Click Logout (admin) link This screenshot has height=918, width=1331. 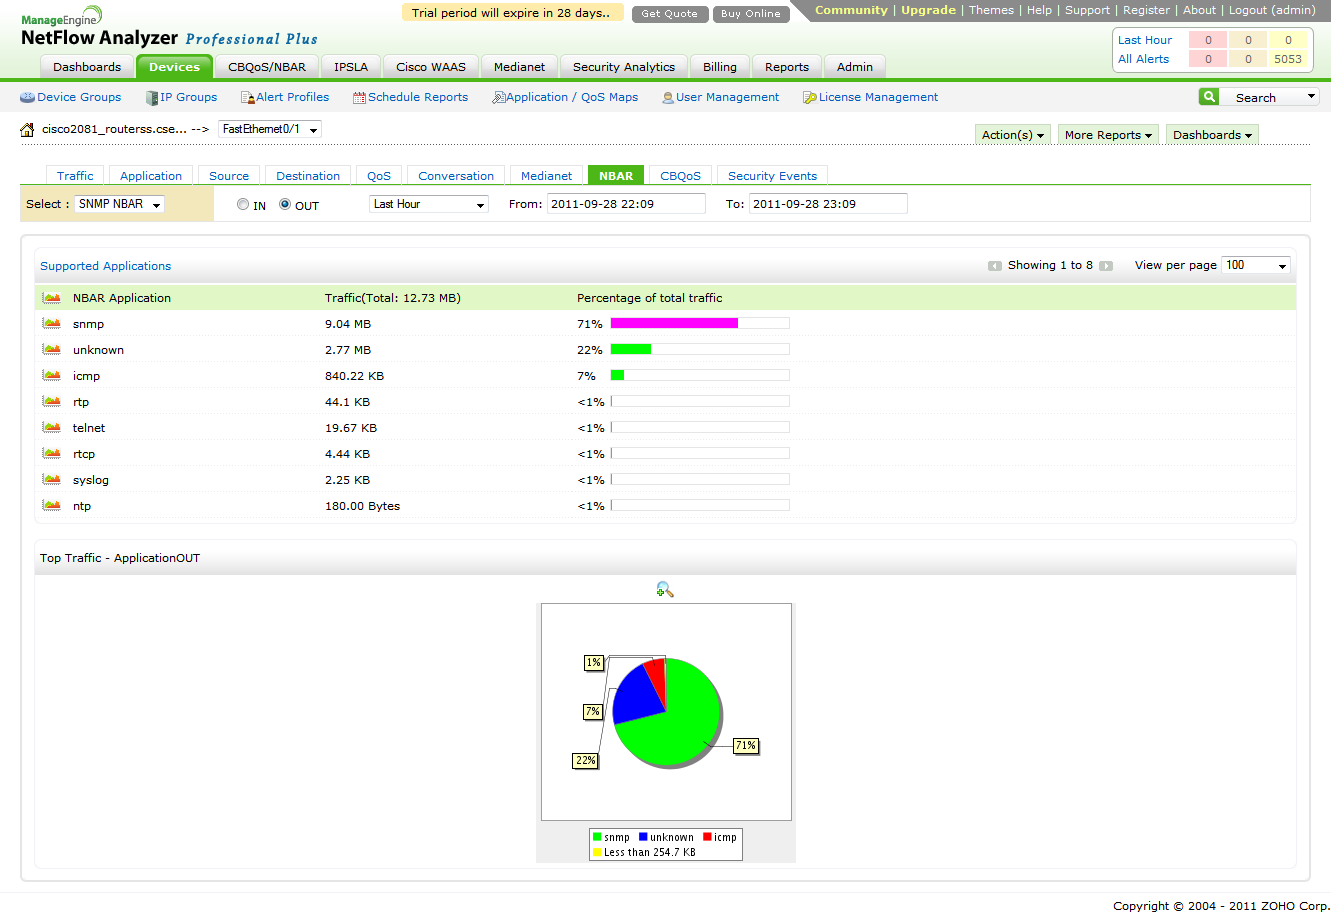(1272, 10)
